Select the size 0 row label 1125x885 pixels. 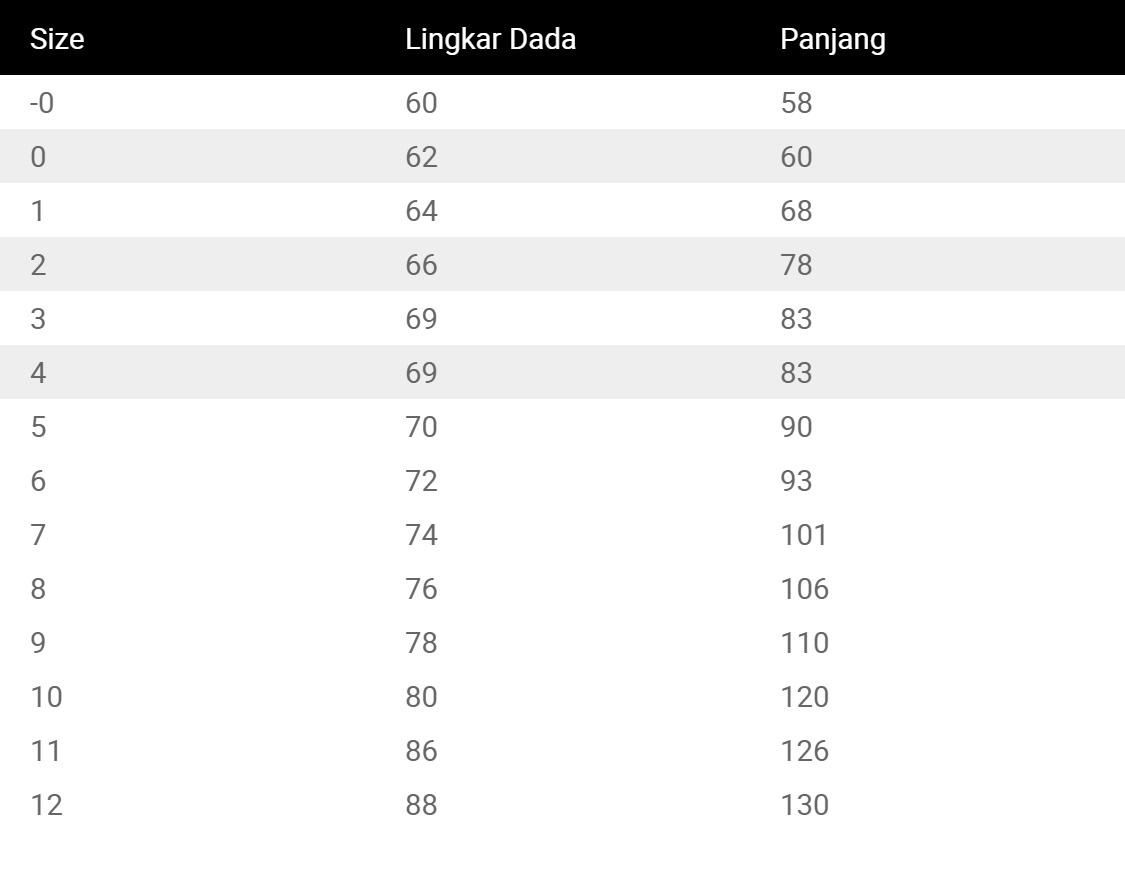point(38,156)
